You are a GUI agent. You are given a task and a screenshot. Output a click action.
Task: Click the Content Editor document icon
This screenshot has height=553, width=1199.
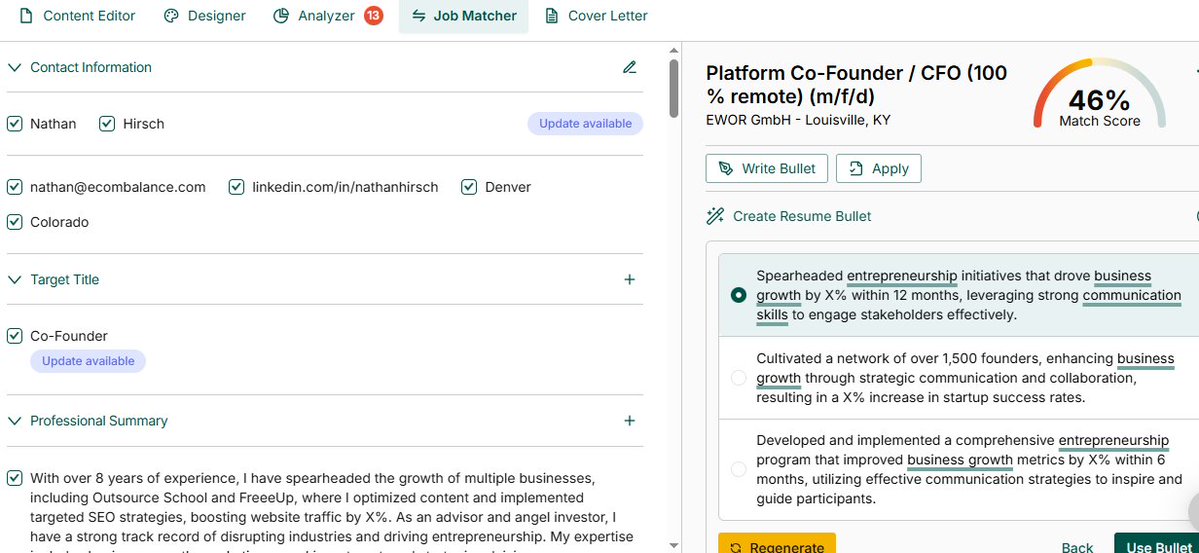[26, 16]
